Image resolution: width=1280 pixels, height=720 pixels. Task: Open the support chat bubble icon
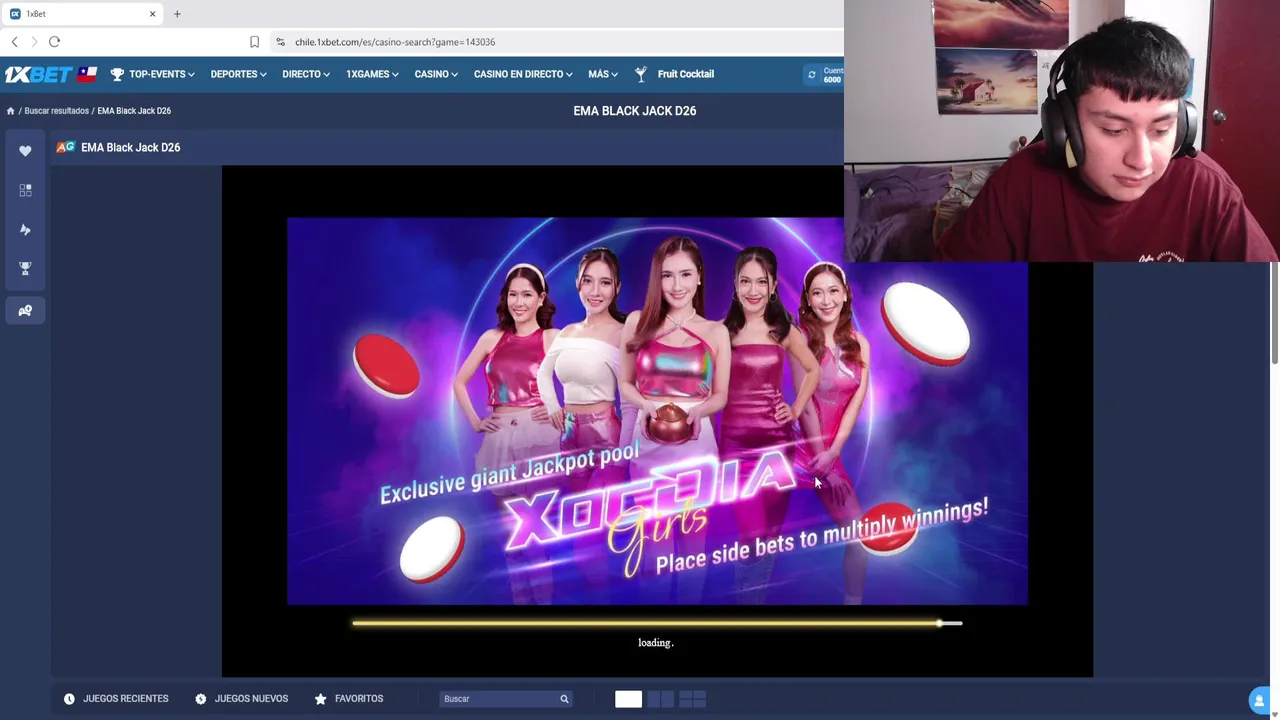[1260, 701]
